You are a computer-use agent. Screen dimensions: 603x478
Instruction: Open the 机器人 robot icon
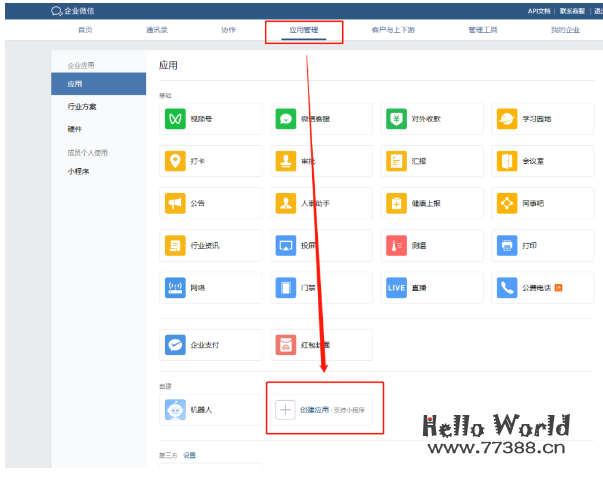tap(175, 410)
